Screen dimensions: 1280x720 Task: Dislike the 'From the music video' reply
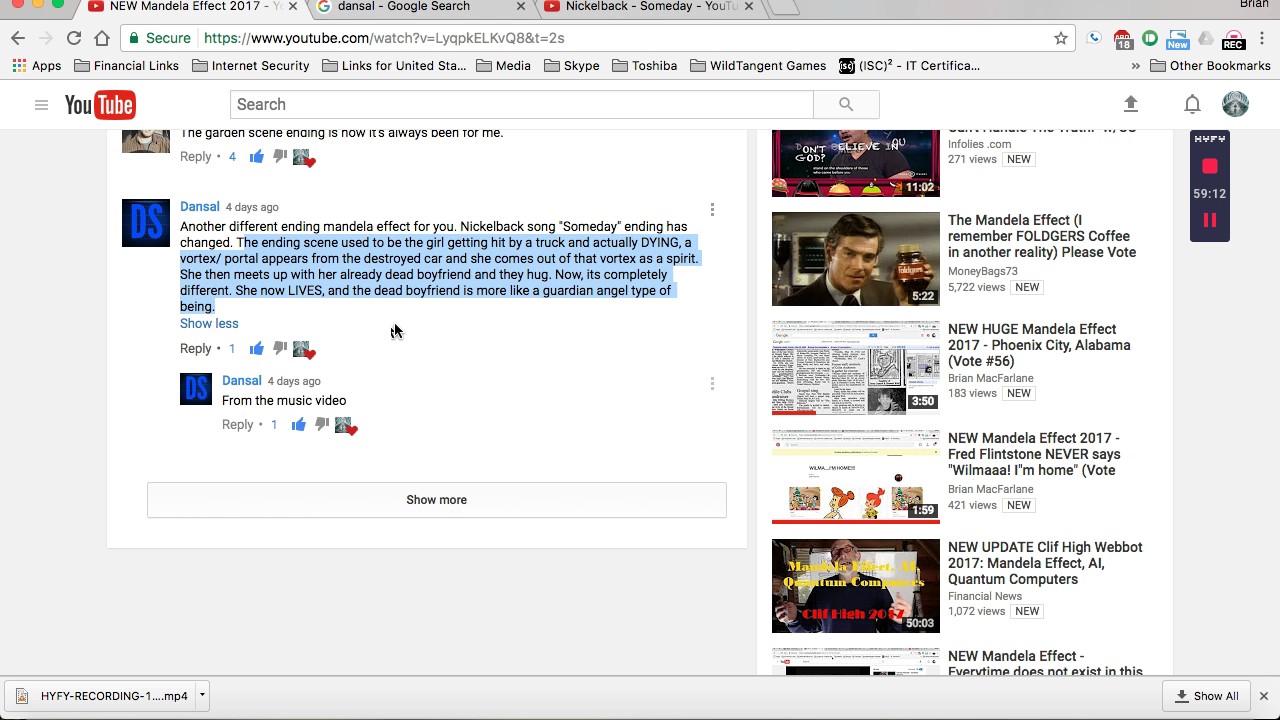point(322,425)
